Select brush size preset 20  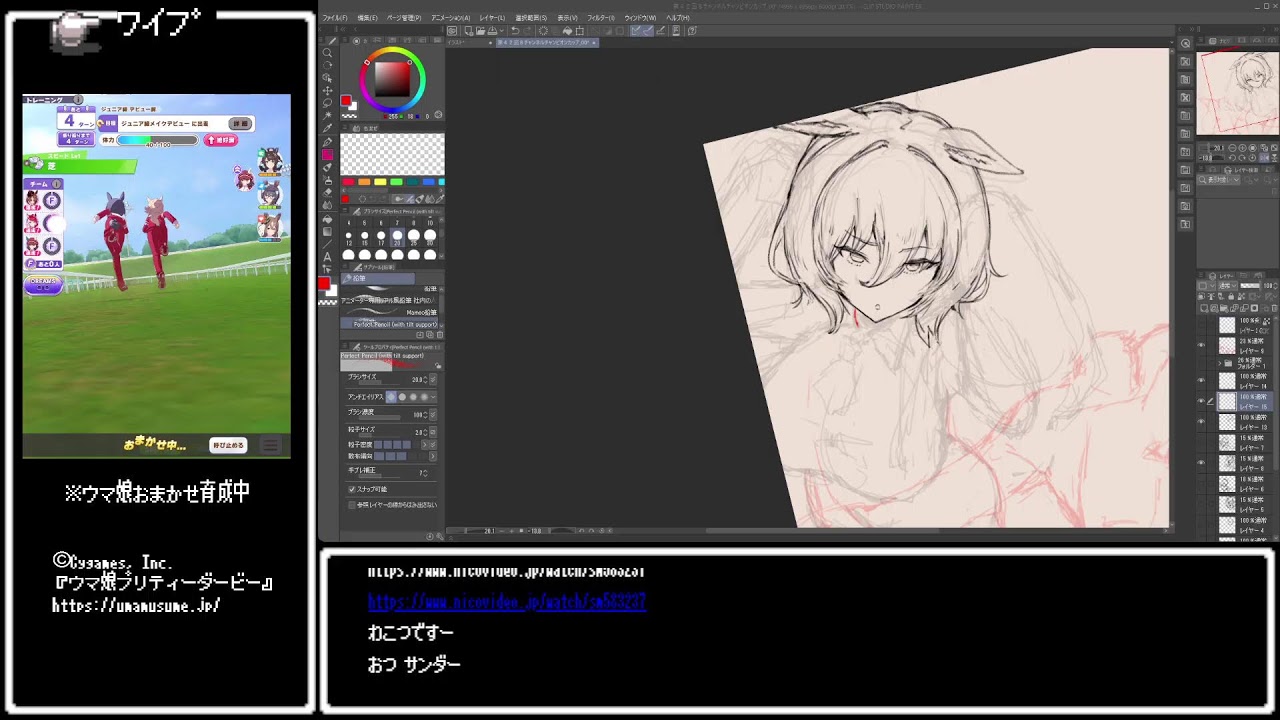pos(397,238)
